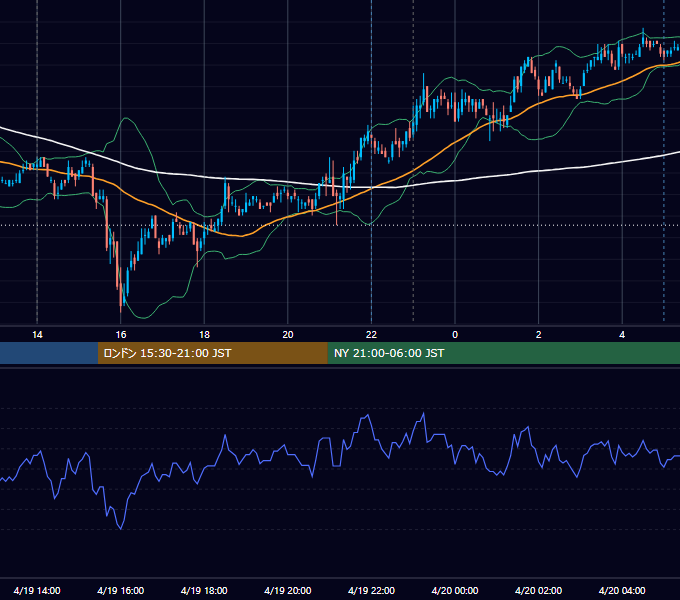Click the hour label 22 on chart axis
680x600 pixels.
371,335
